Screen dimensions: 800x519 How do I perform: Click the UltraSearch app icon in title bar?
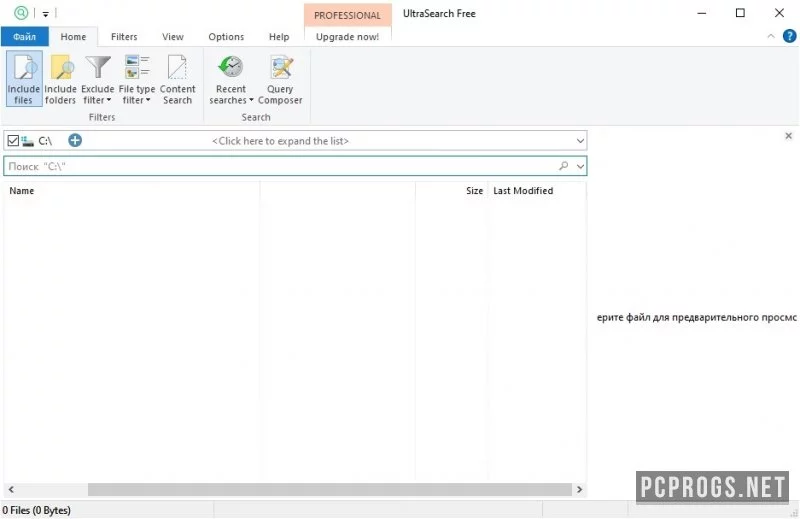pyautogui.click(x=21, y=13)
